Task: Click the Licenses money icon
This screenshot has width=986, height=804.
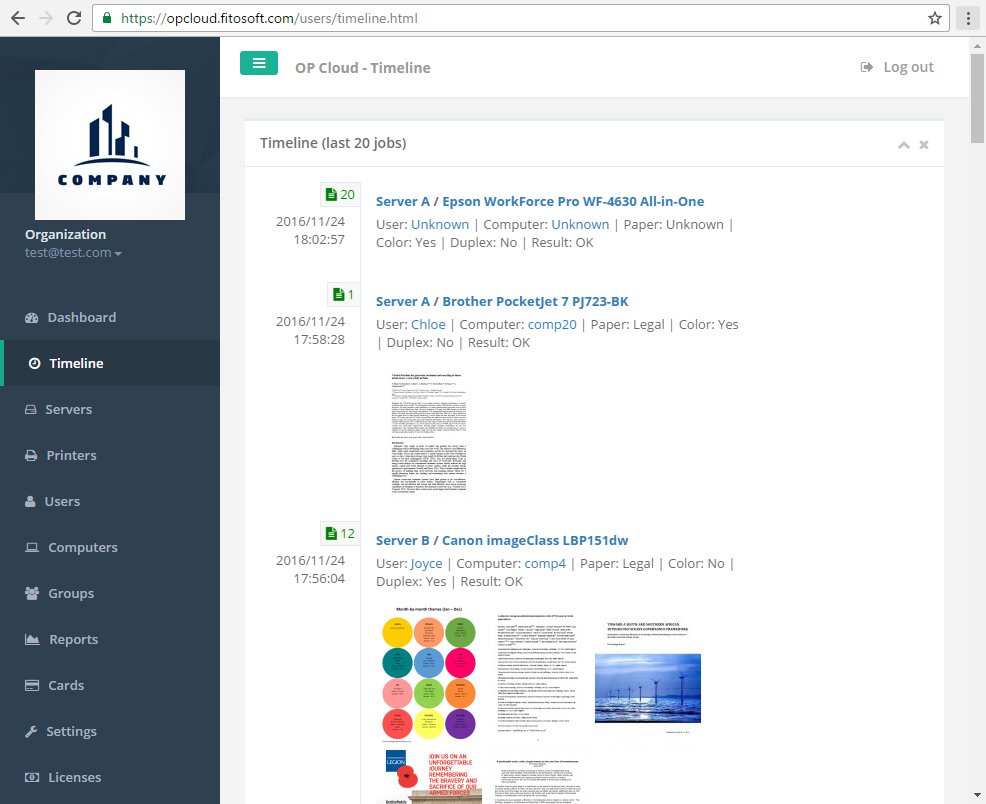Action: tap(31, 777)
